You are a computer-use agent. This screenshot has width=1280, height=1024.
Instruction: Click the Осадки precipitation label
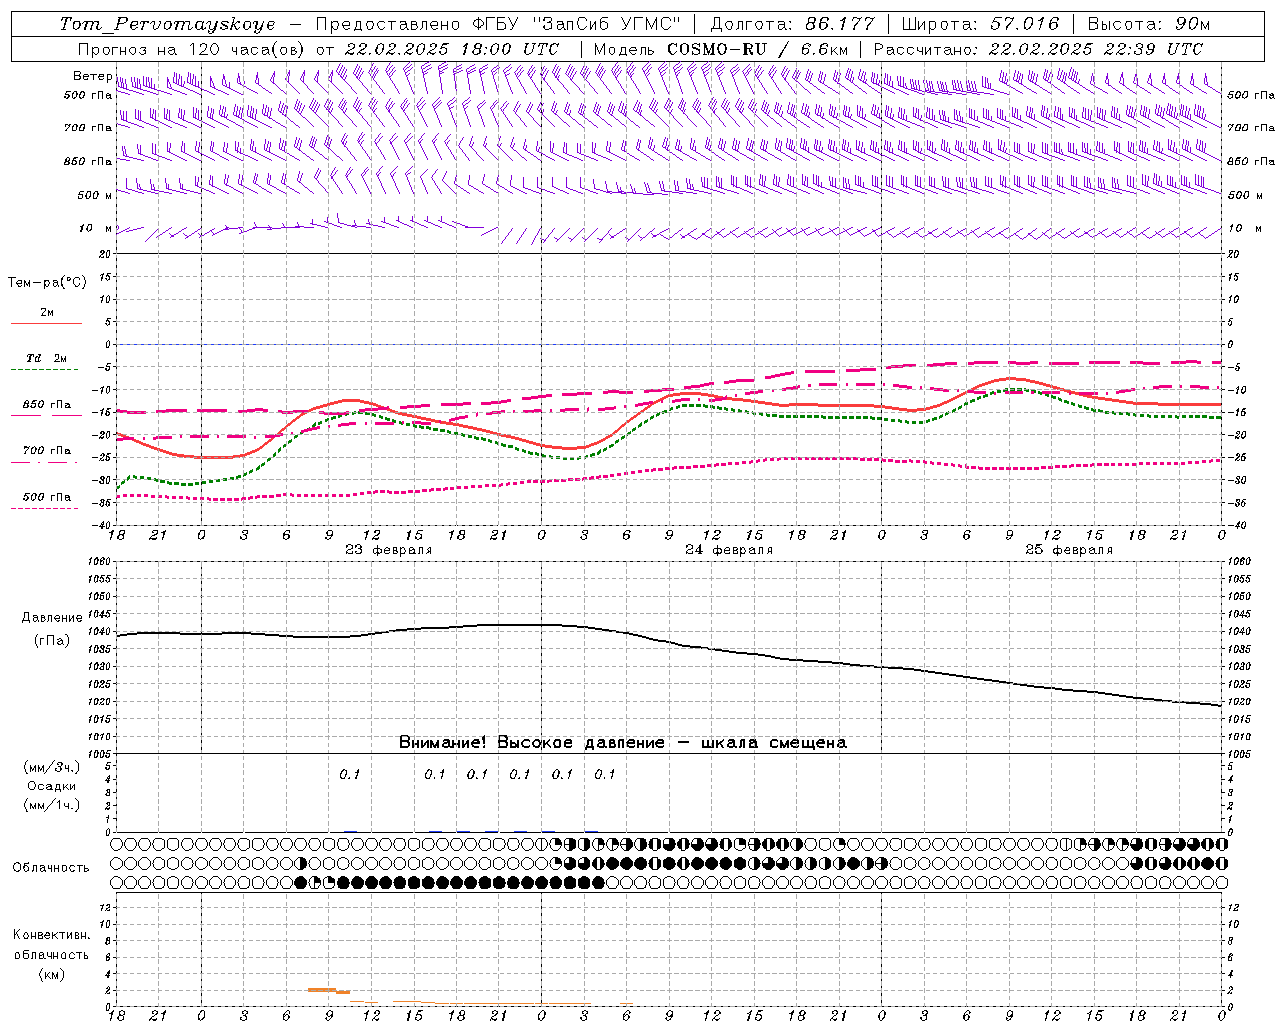coord(52,786)
